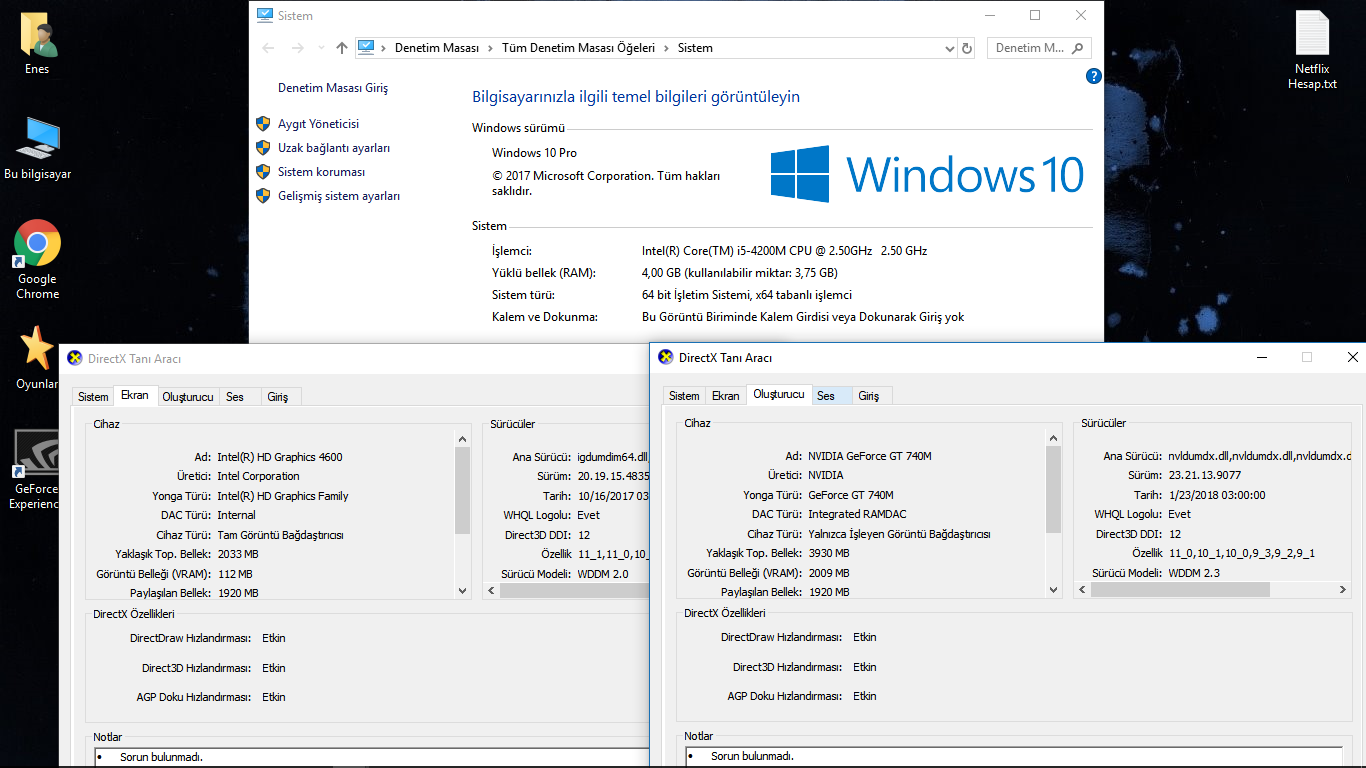This screenshot has width=1366, height=768.
Task: Click the scroll-down arrow in right Cihaz list
Action: (1053, 590)
